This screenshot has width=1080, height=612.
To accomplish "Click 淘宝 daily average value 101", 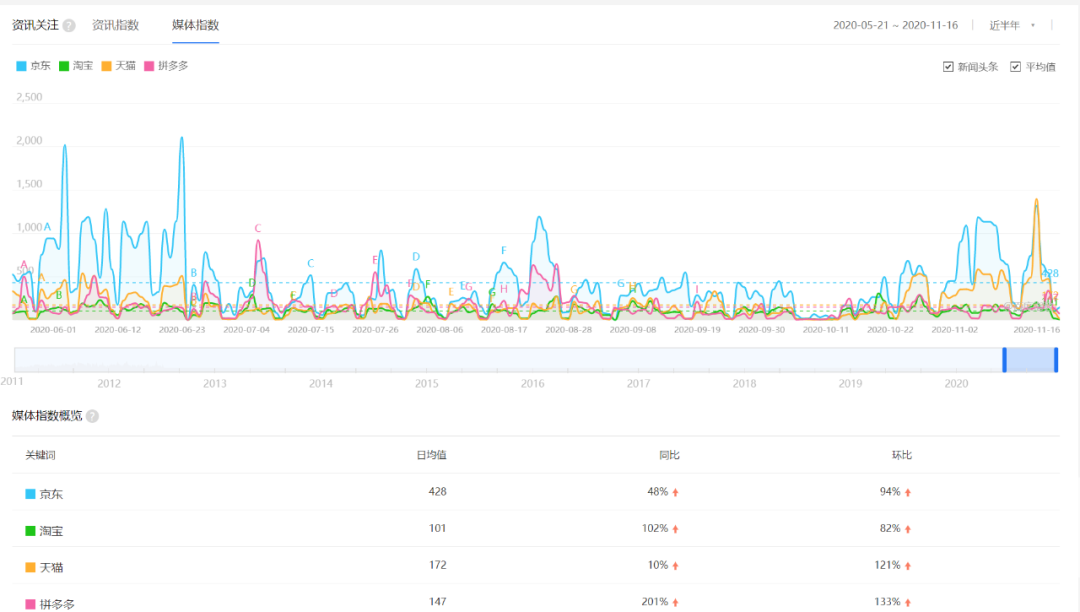I will click(x=437, y=528).
